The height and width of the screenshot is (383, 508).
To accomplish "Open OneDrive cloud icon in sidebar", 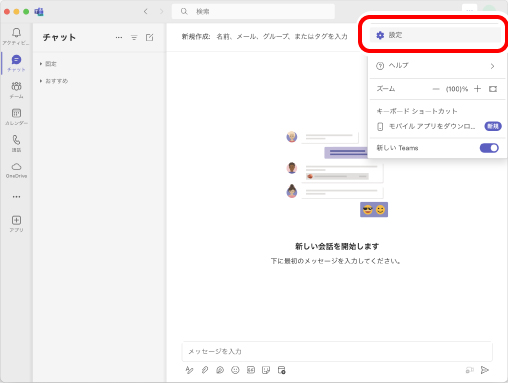I will [x=16, y=166].
